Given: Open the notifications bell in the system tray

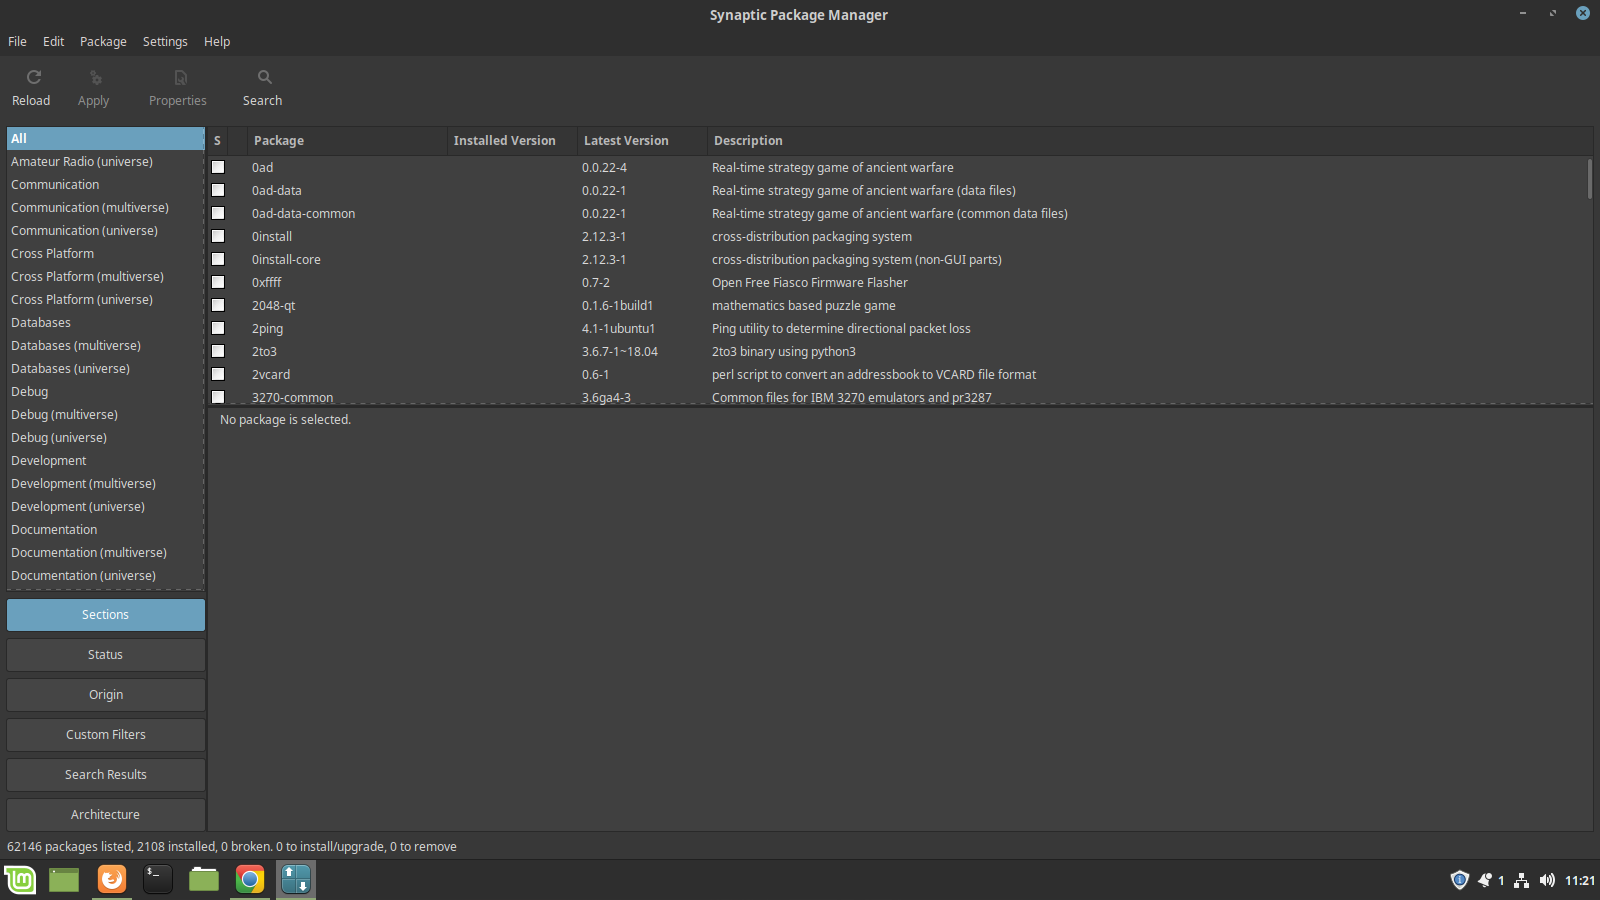Looking at the screenshot, I should click(x=1485, y=880).
